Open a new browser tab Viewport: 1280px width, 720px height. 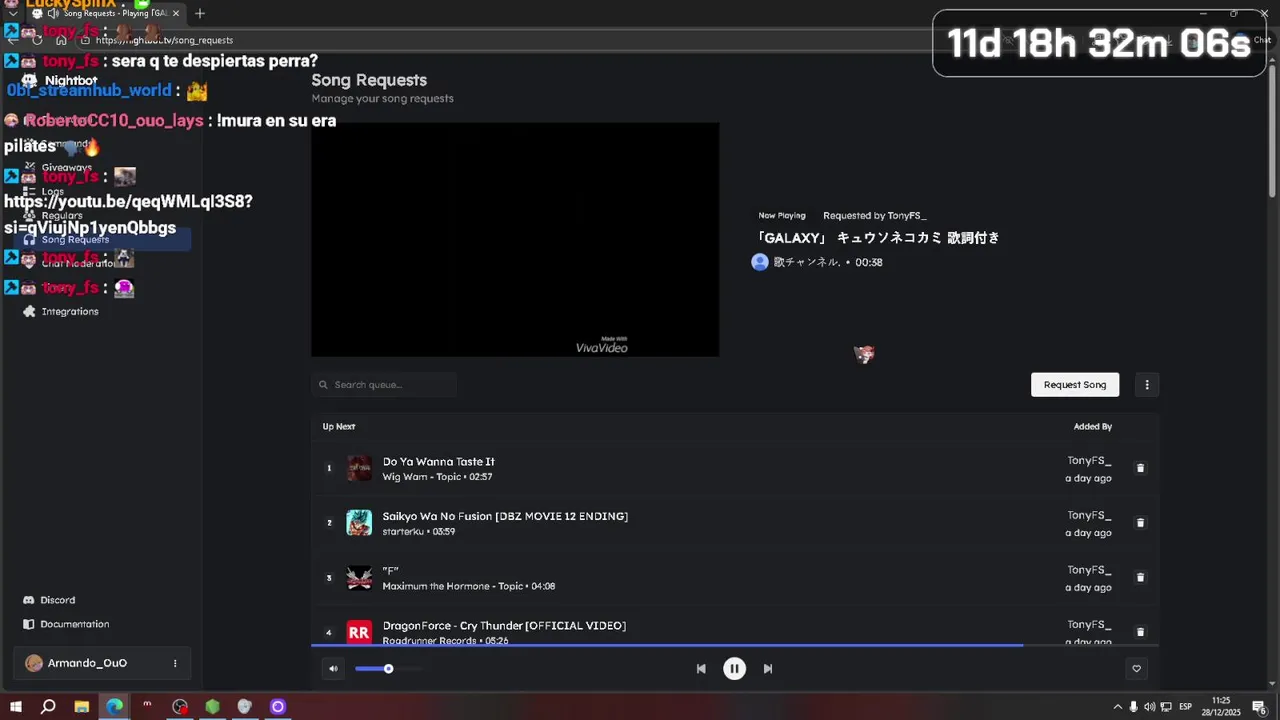click(200, 13)
